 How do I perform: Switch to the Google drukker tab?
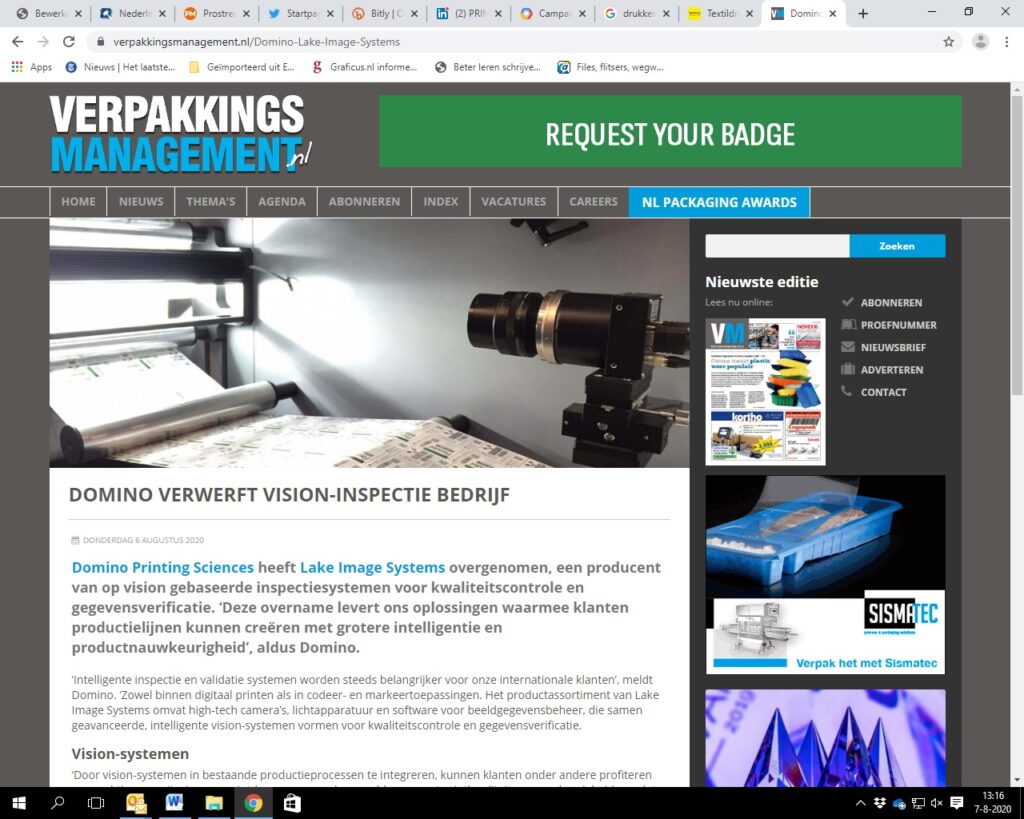637,14
